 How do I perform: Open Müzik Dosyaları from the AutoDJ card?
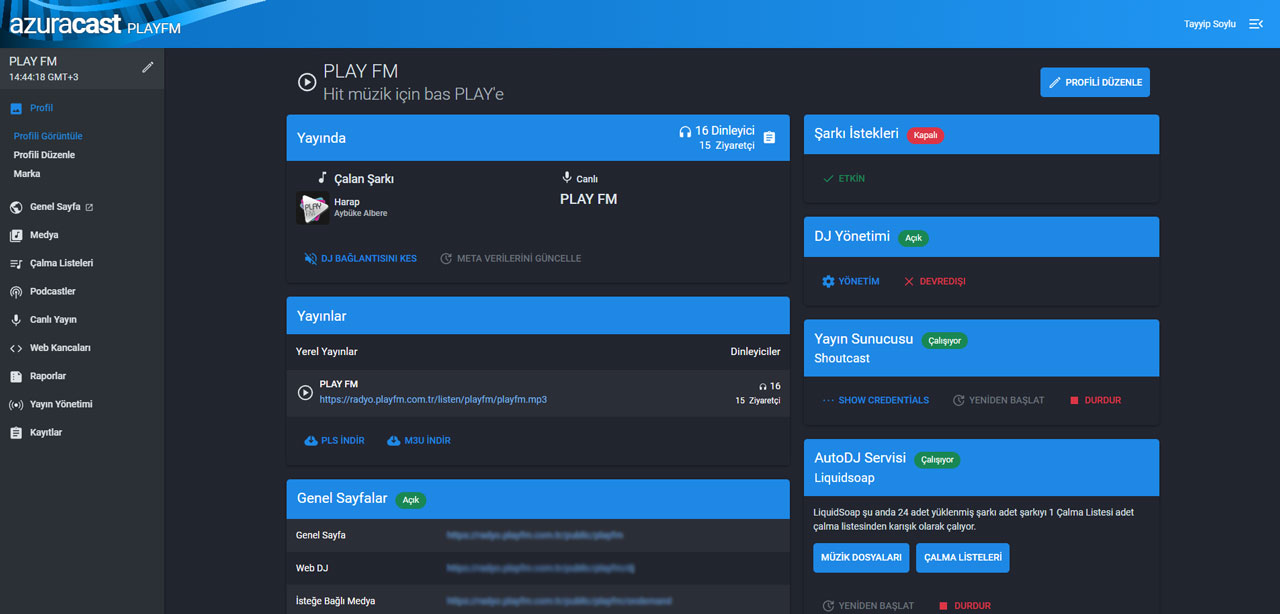coord(861,557)
